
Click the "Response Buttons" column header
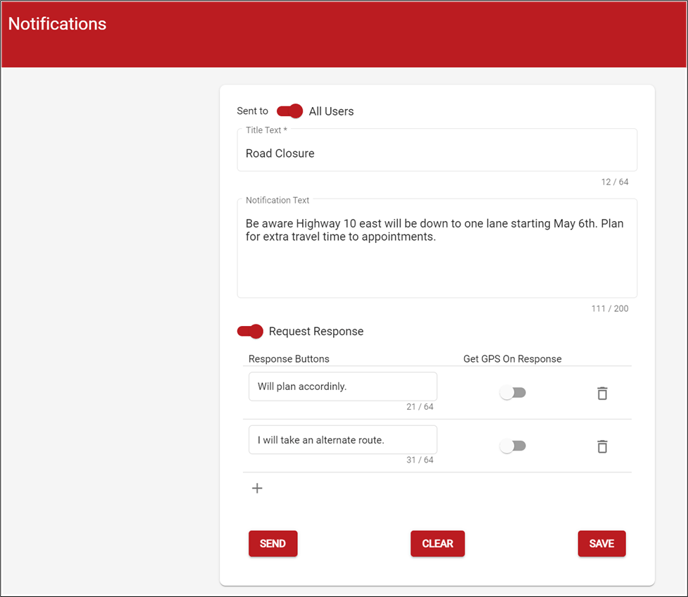click(x=289, y=359)
